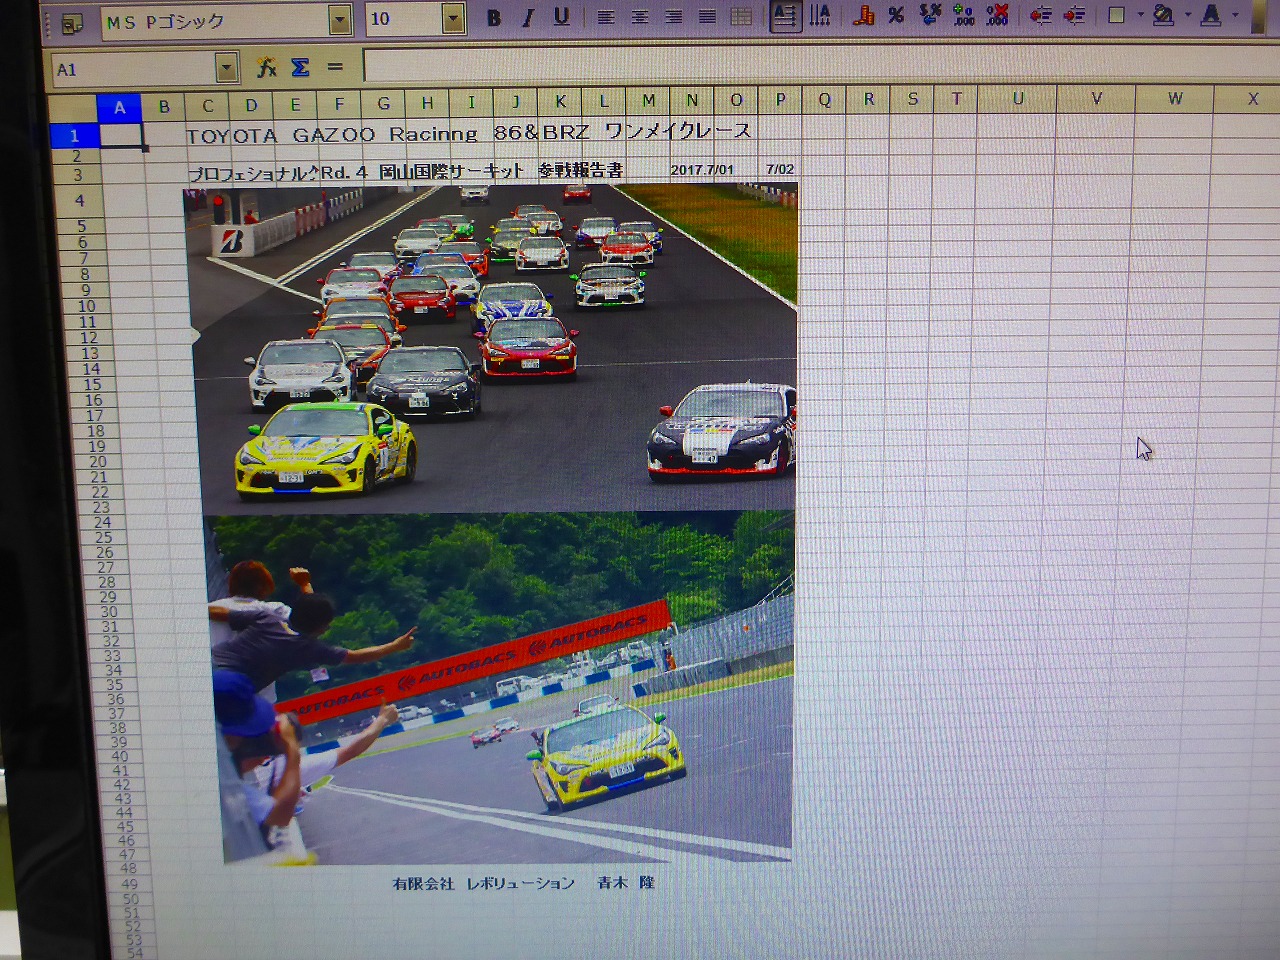This screenshot has width=1280, height=960.
Task: Click the Function equals icon
Action: tap(334, 67)
